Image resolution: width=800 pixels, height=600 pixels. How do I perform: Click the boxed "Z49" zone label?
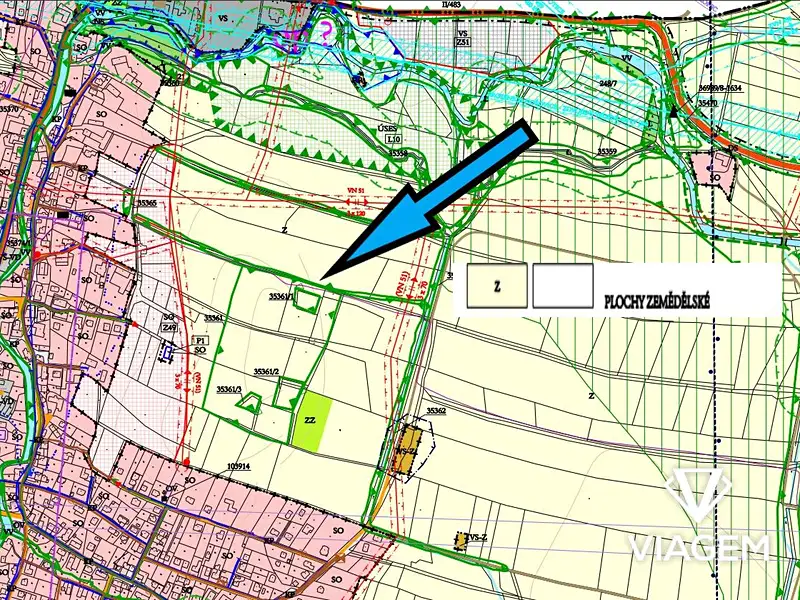(x=169, y=328)
